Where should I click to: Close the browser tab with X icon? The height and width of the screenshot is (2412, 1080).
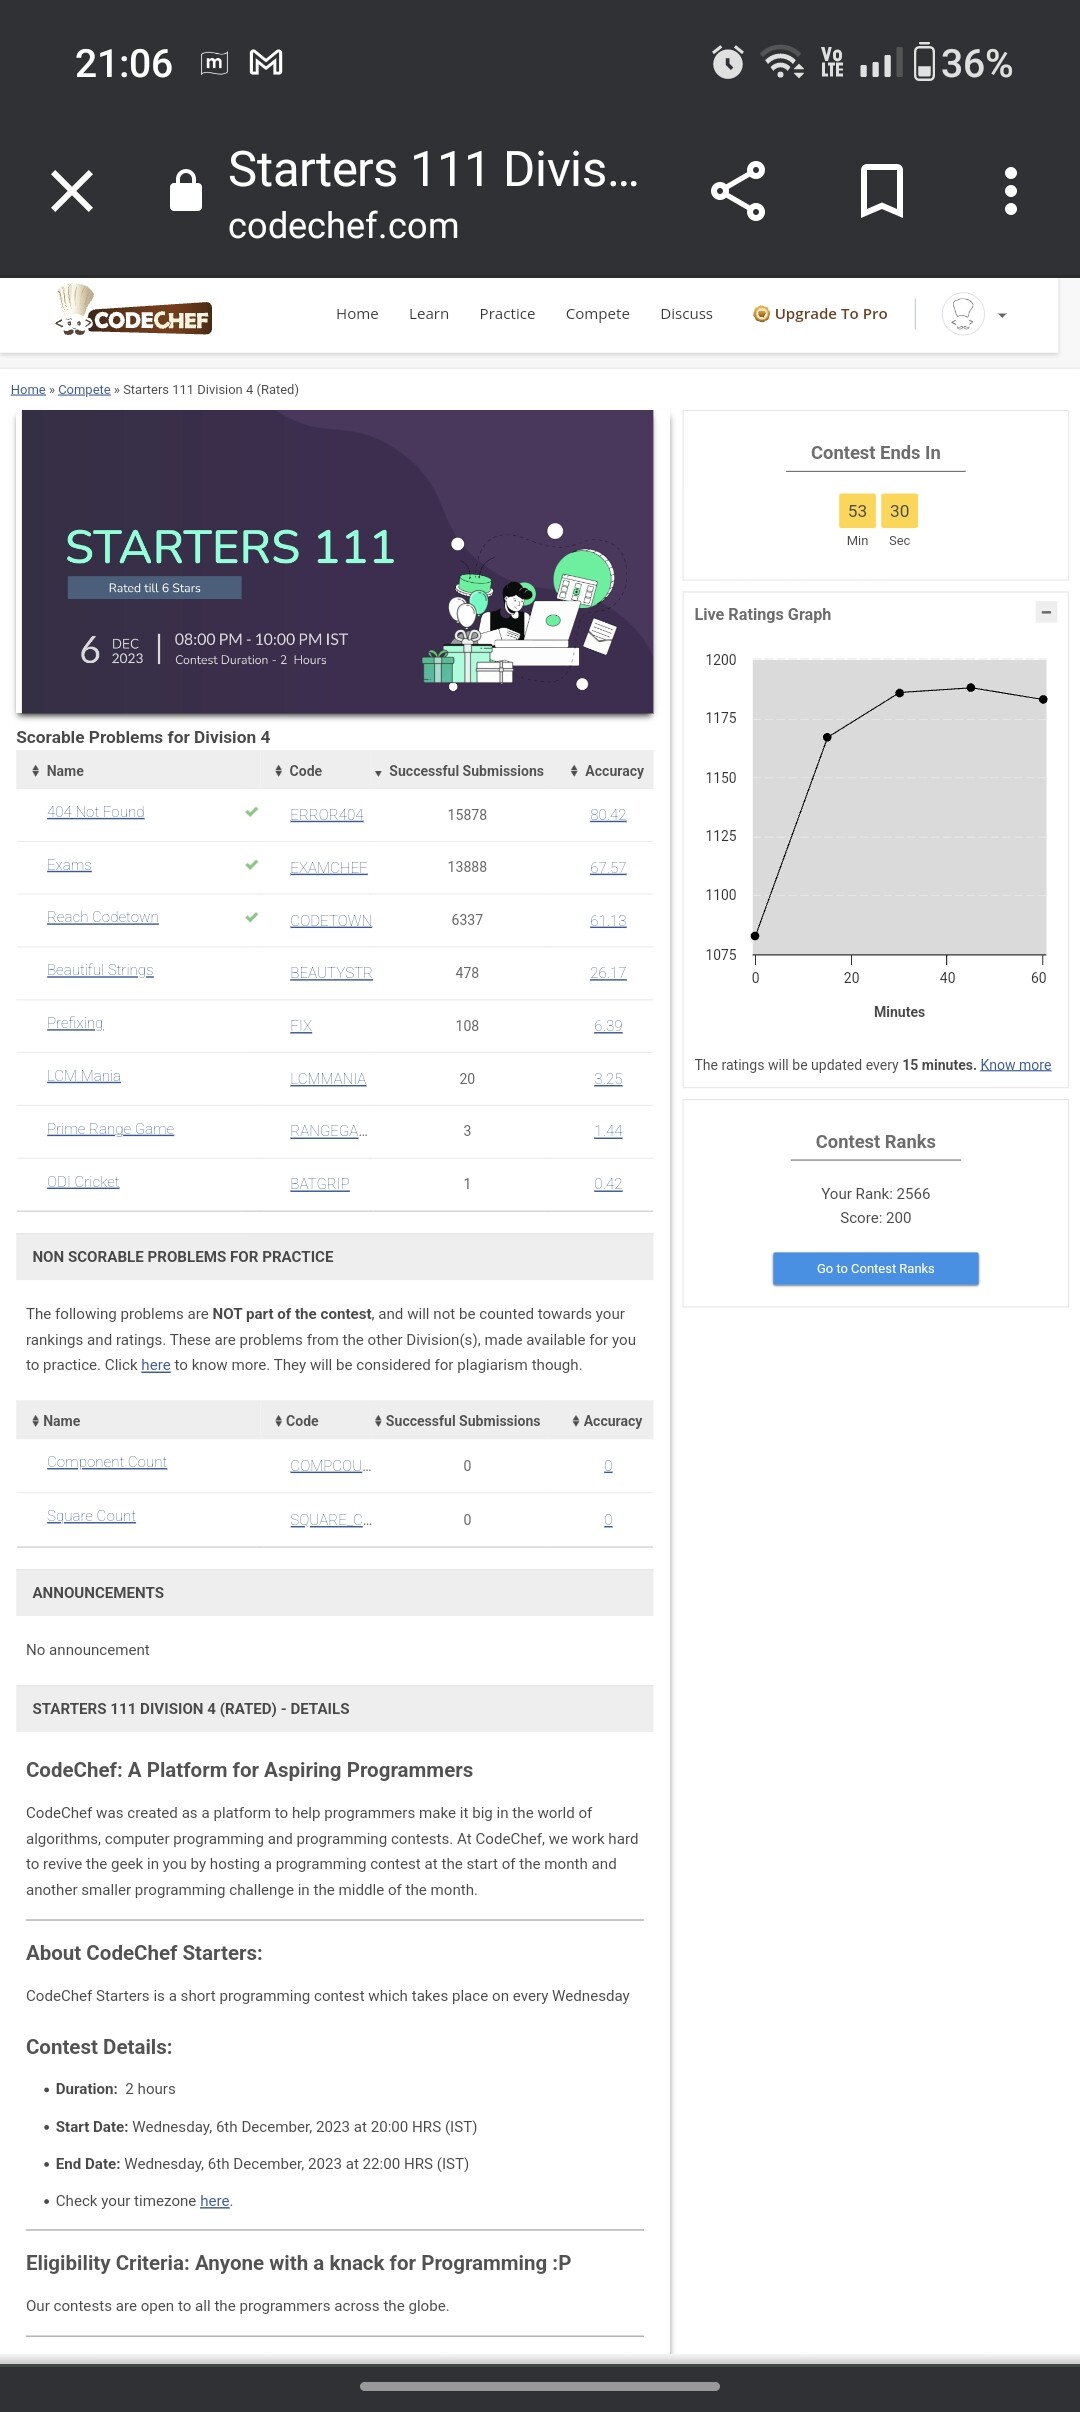coord(72,191)
